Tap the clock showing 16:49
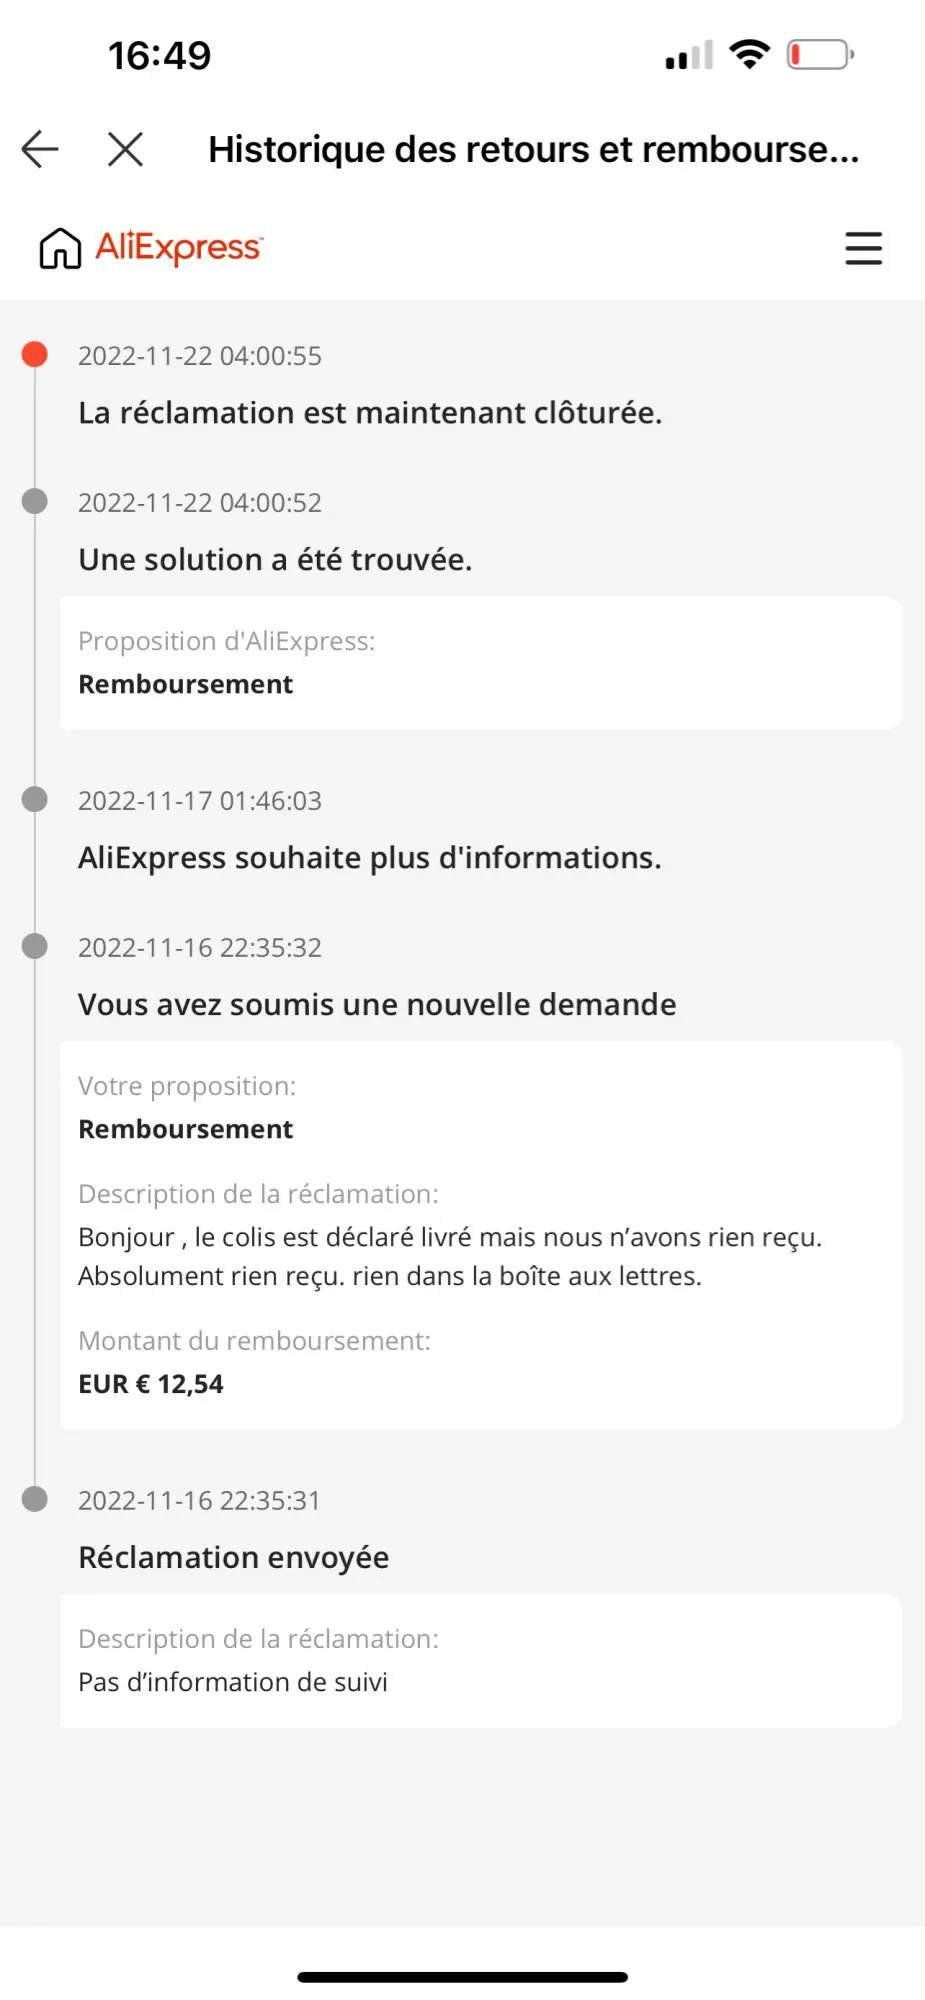Viewport: 925px width, 2000px height. coord(160,56)
